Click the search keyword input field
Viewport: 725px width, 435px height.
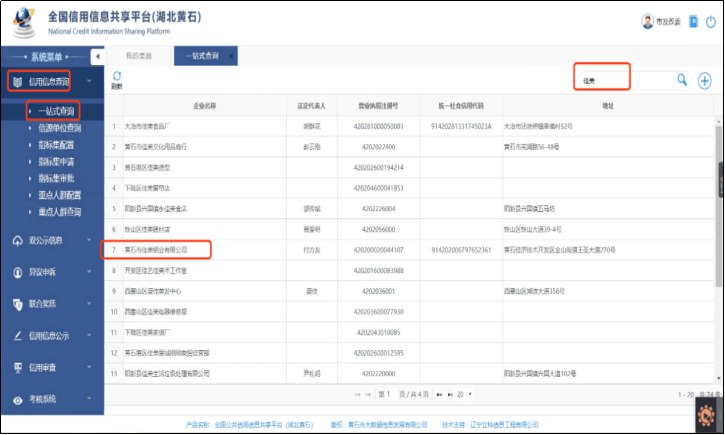tap(625, 80)
